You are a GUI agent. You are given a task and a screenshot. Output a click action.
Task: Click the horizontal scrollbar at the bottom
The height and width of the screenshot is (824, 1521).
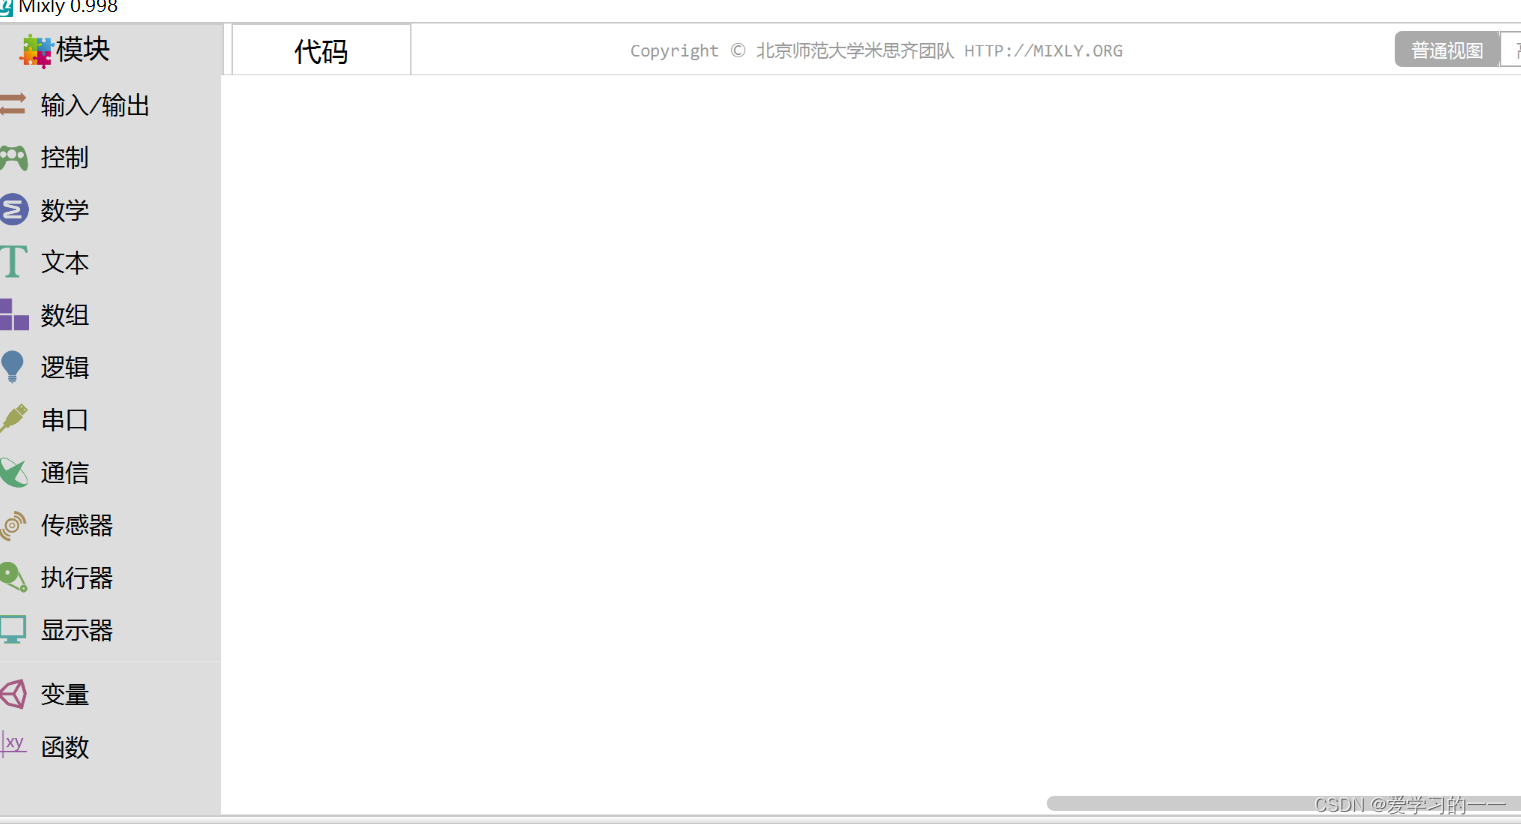click(x=1280, y=802)
